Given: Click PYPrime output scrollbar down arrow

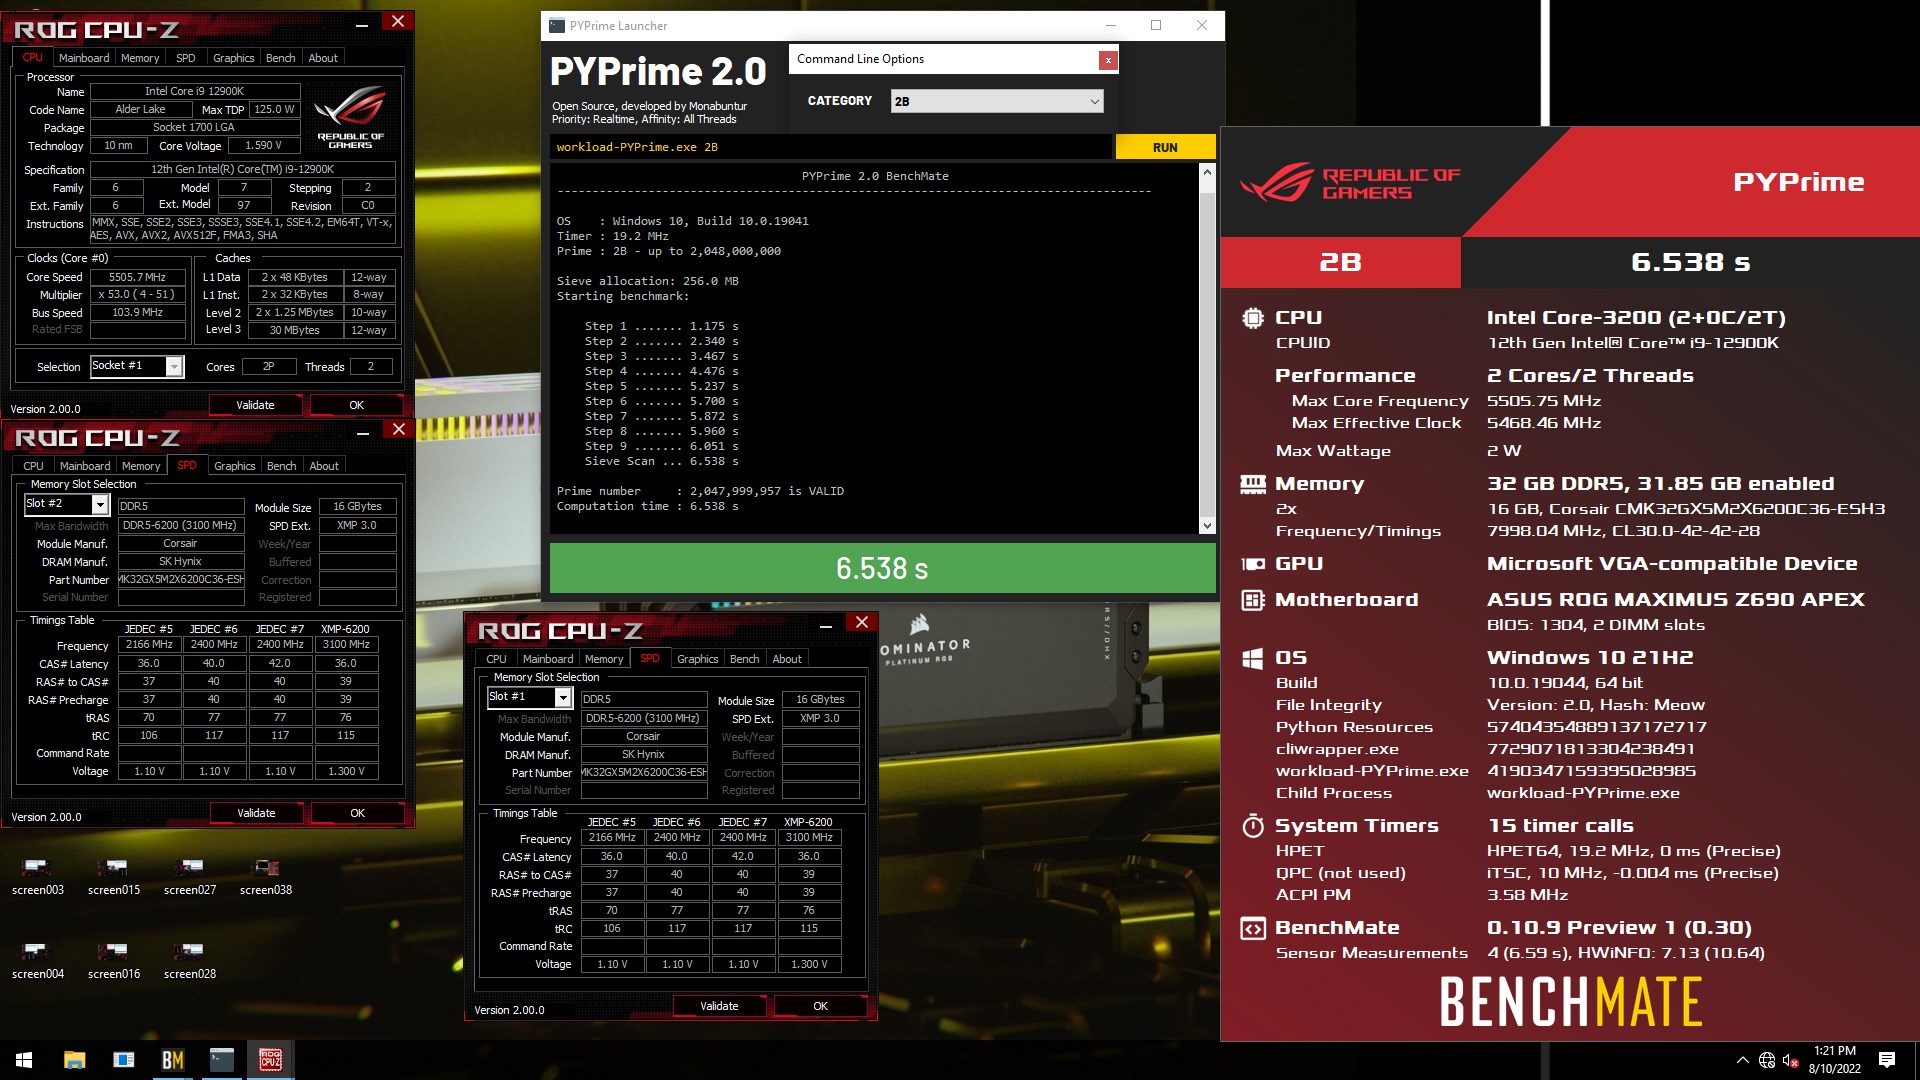Looking at the screenshot, I should pyautogui.click(x=1207, y=525).
